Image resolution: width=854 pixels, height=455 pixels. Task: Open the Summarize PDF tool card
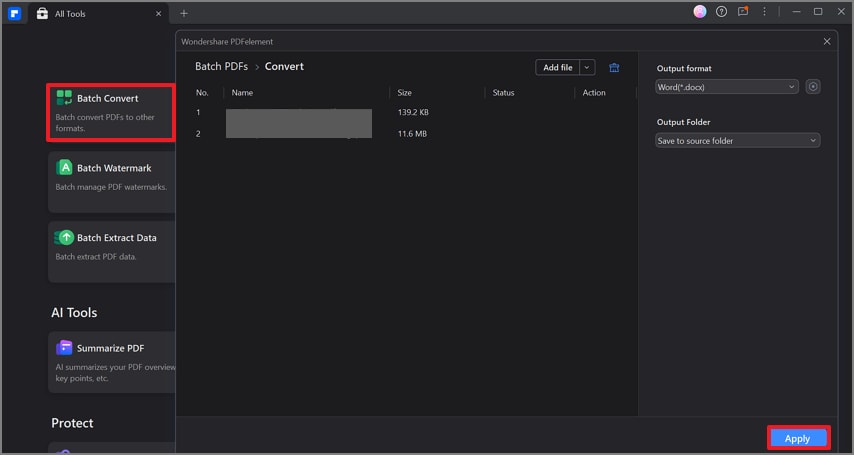coord(112,362)
